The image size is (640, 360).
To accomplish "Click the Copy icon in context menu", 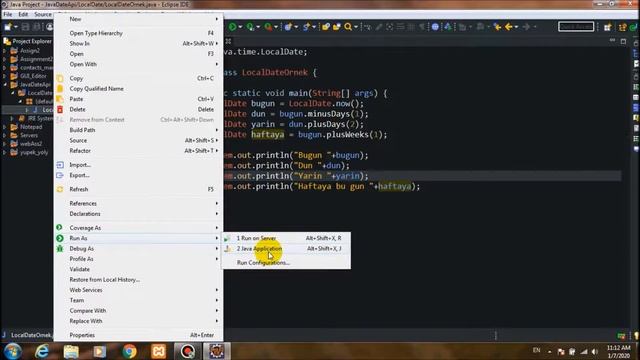I will tap(60, 78).
